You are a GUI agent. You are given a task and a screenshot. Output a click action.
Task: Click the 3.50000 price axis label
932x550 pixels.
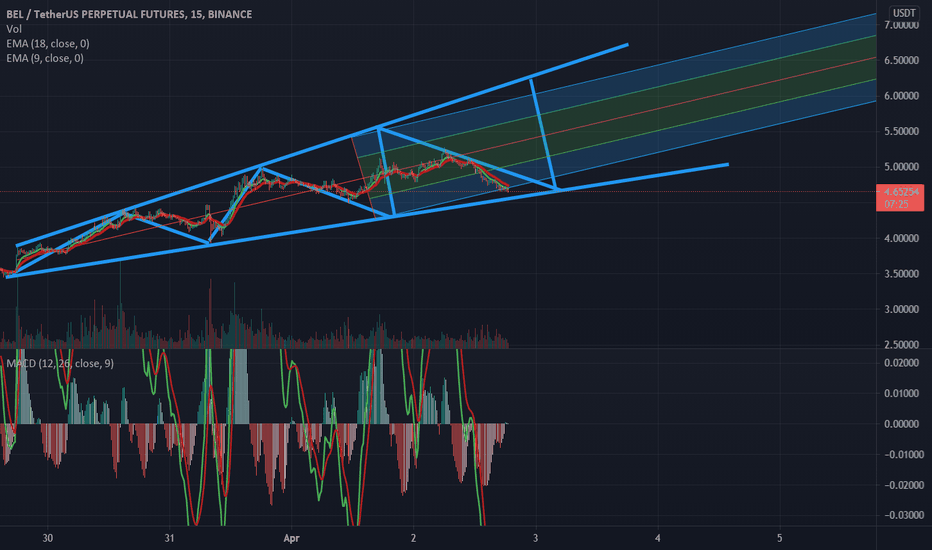pos(901,274)
